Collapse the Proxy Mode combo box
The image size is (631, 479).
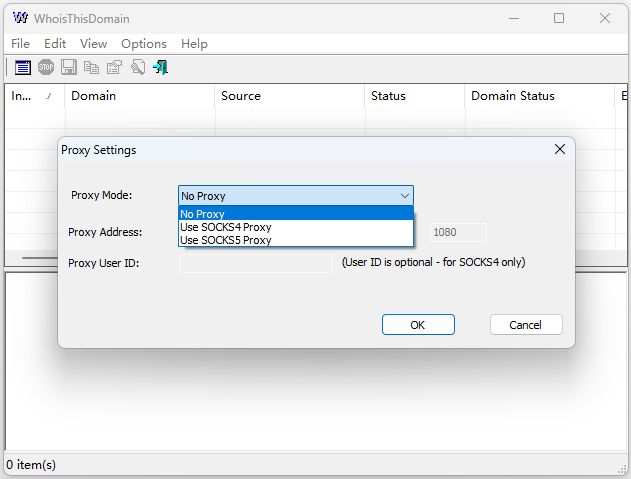point(404,196)
